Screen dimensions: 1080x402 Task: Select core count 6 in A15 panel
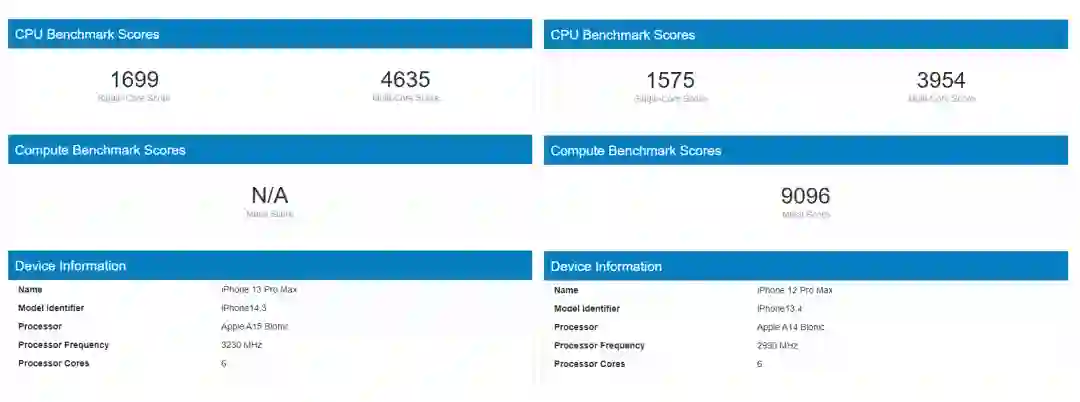(223, 363)
